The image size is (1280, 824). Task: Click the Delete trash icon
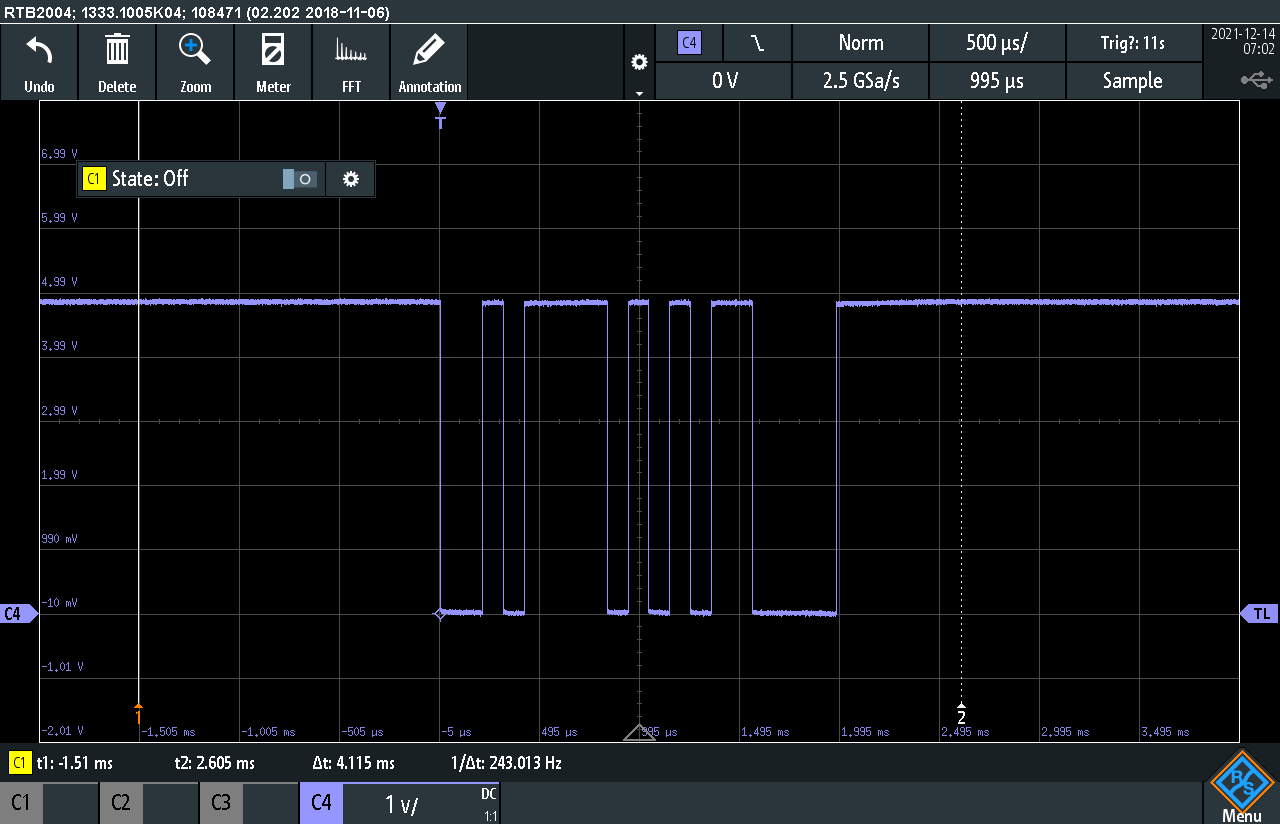117,62
